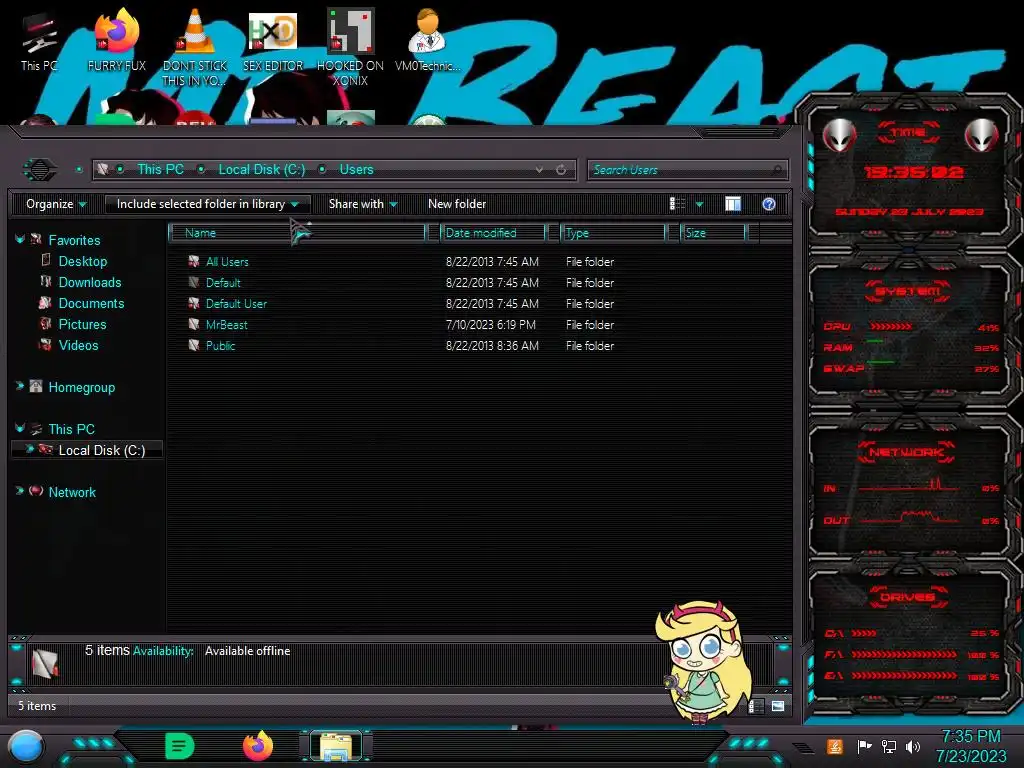Click the Star Butterfly desktop character
This screenshot has width=1024, height=768.
pyautogui.click(x=704, y=663)
